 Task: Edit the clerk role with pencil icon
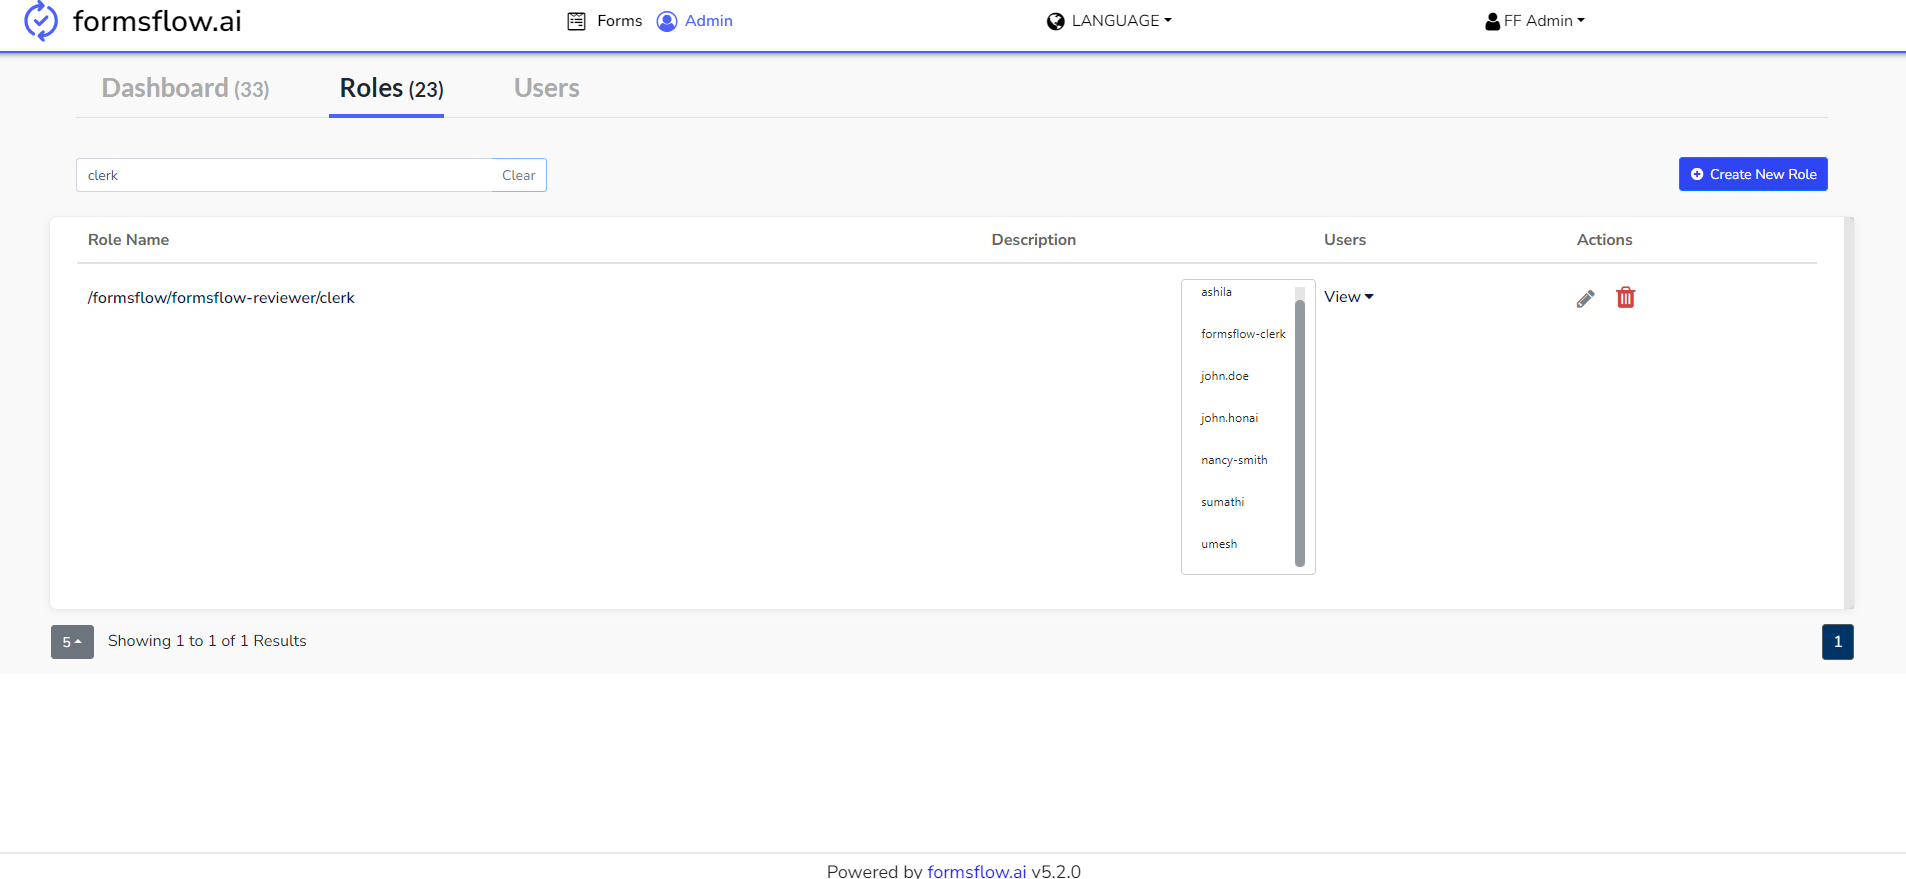tap(1585, 298)
